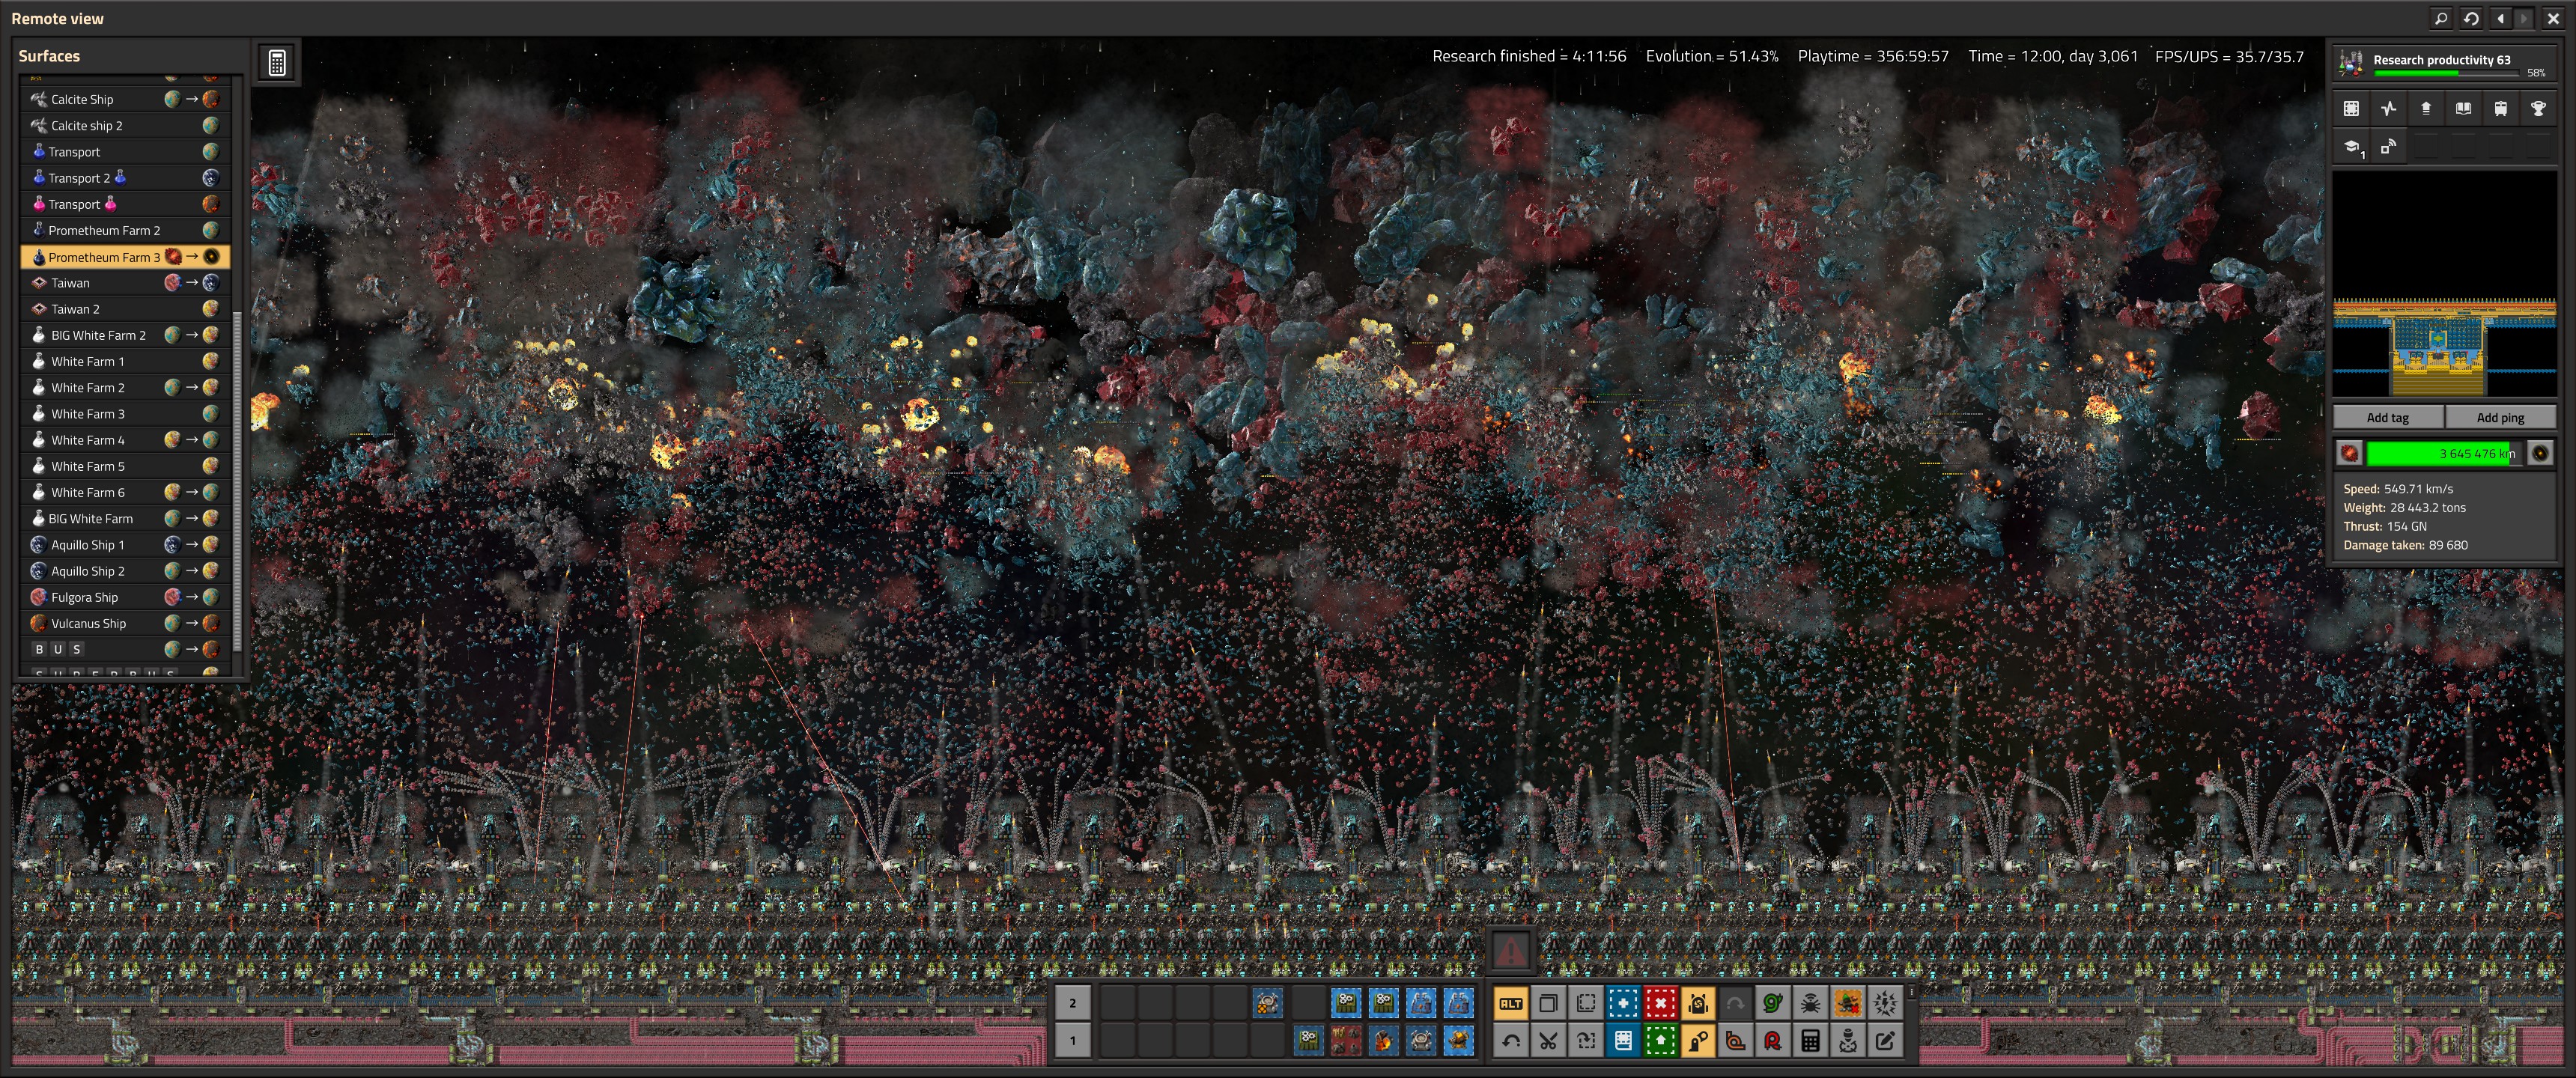This screenshot has width=2576, height=1078.
Task: Open the Factoriopedia book icon
Action: [x=2463, y=108]
